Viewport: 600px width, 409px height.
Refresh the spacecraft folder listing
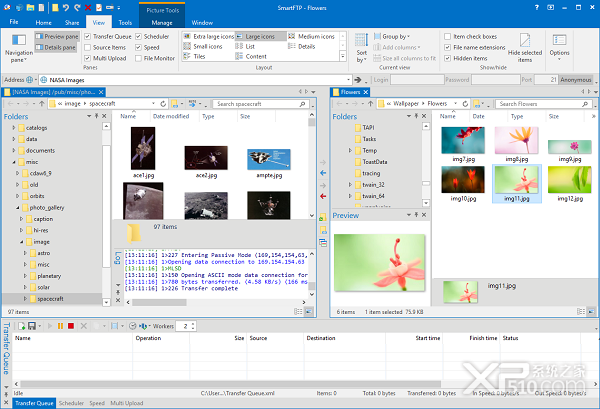pos(163,104)
